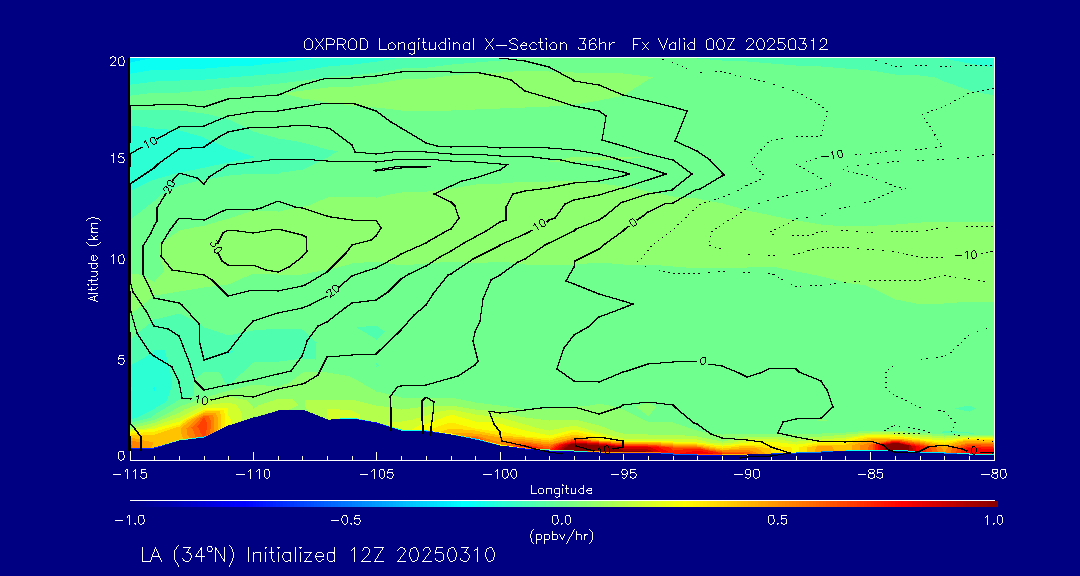Image resolution: width=1080 pixels, height=576 pixels.
Task: Click the 0.0 colorbar label
Action: 561,520
